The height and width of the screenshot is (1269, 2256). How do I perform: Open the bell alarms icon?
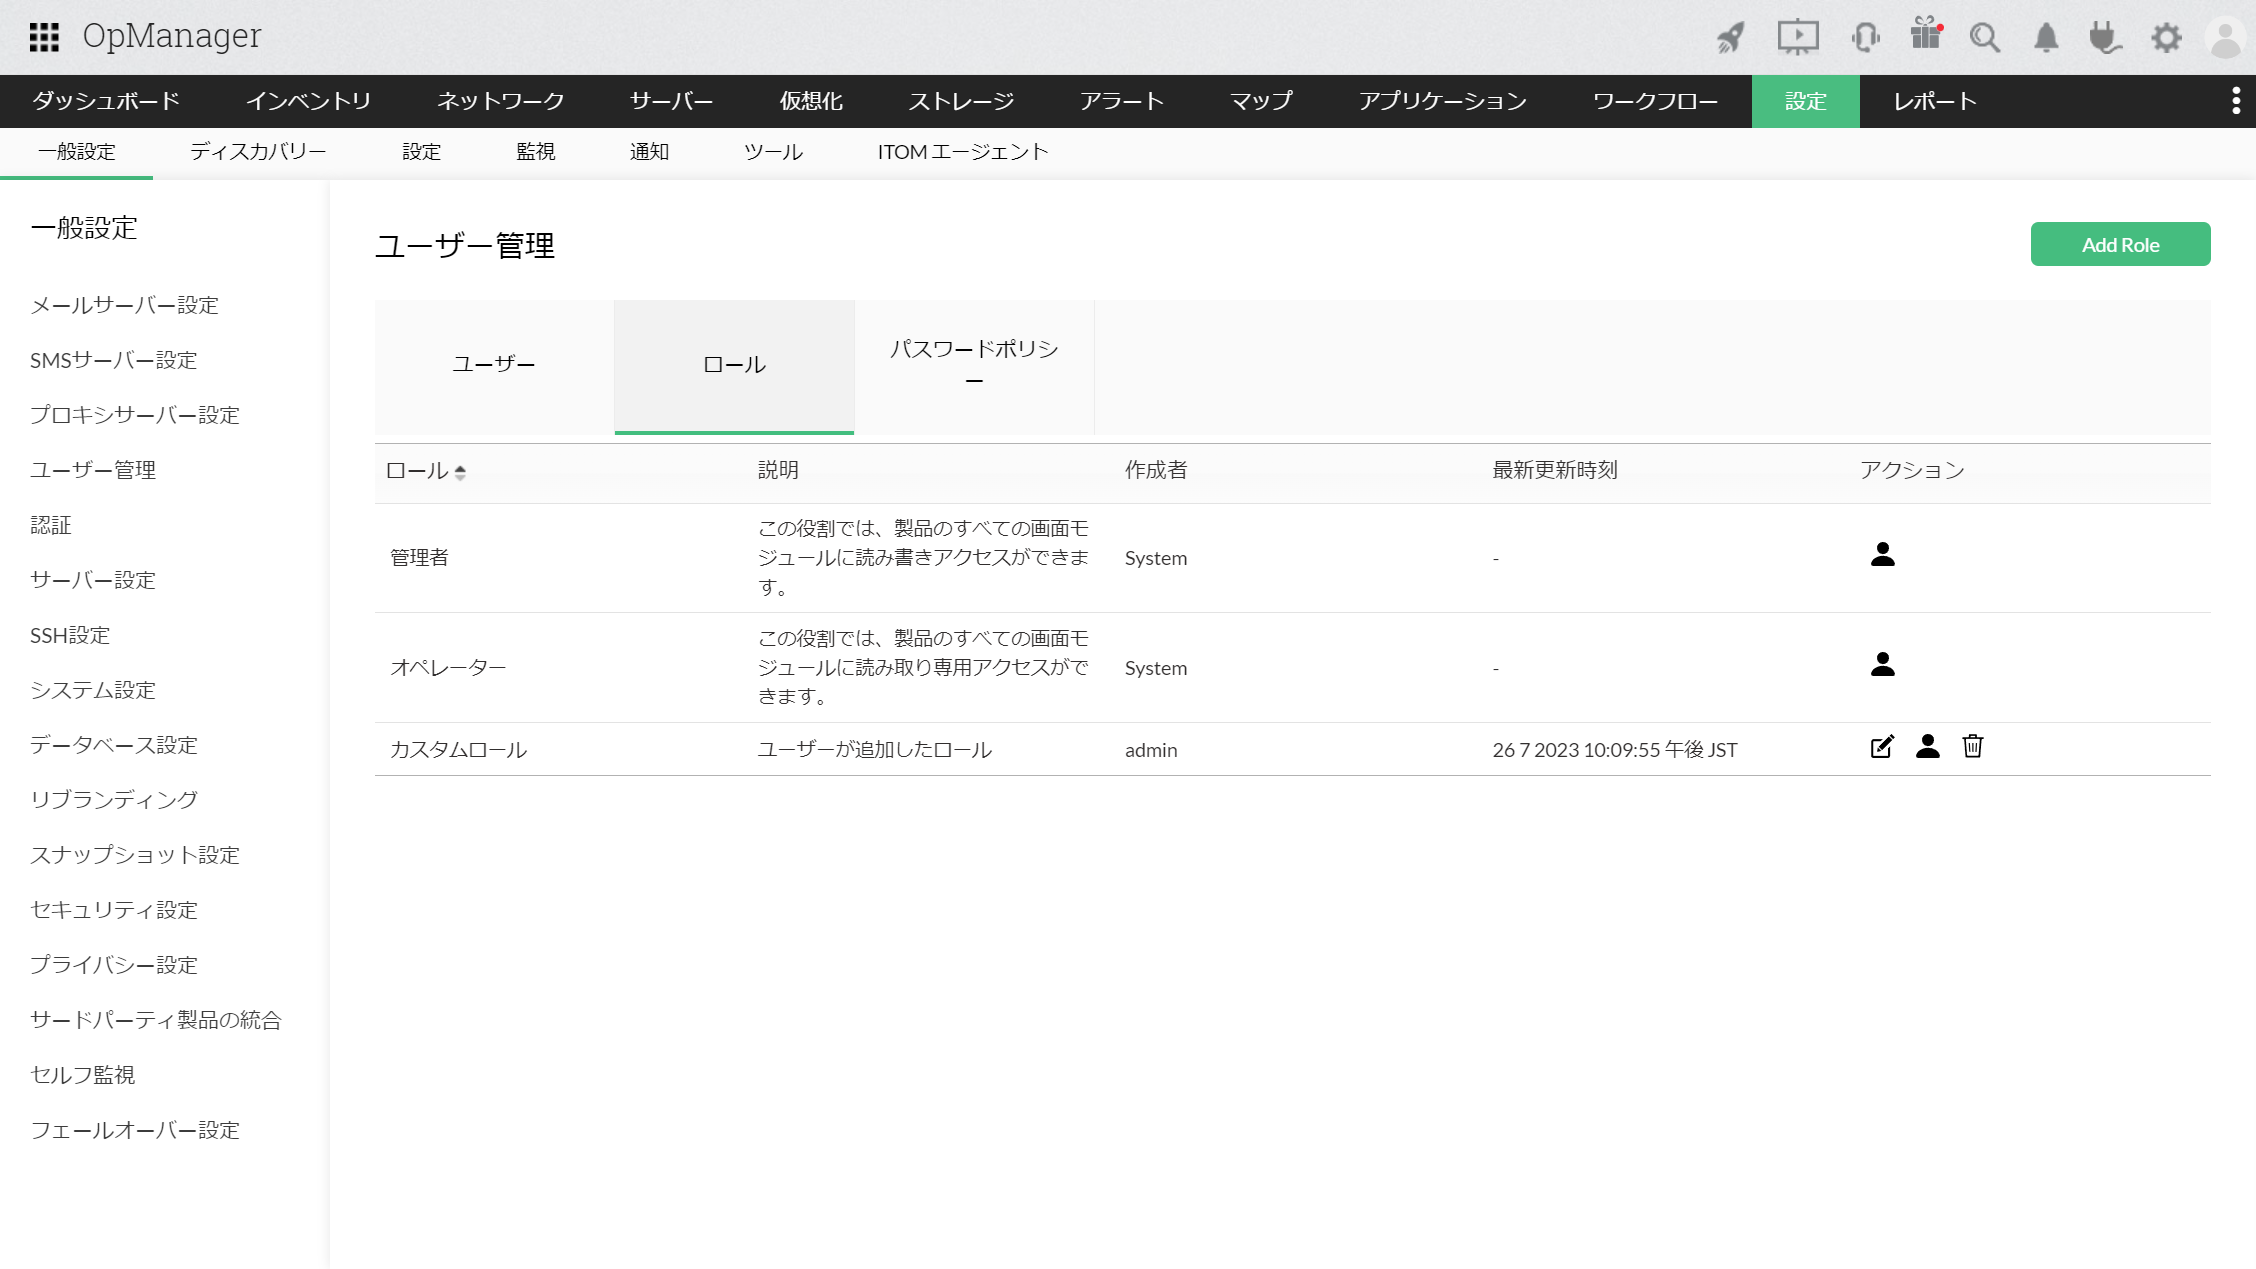pos(2046,38)
